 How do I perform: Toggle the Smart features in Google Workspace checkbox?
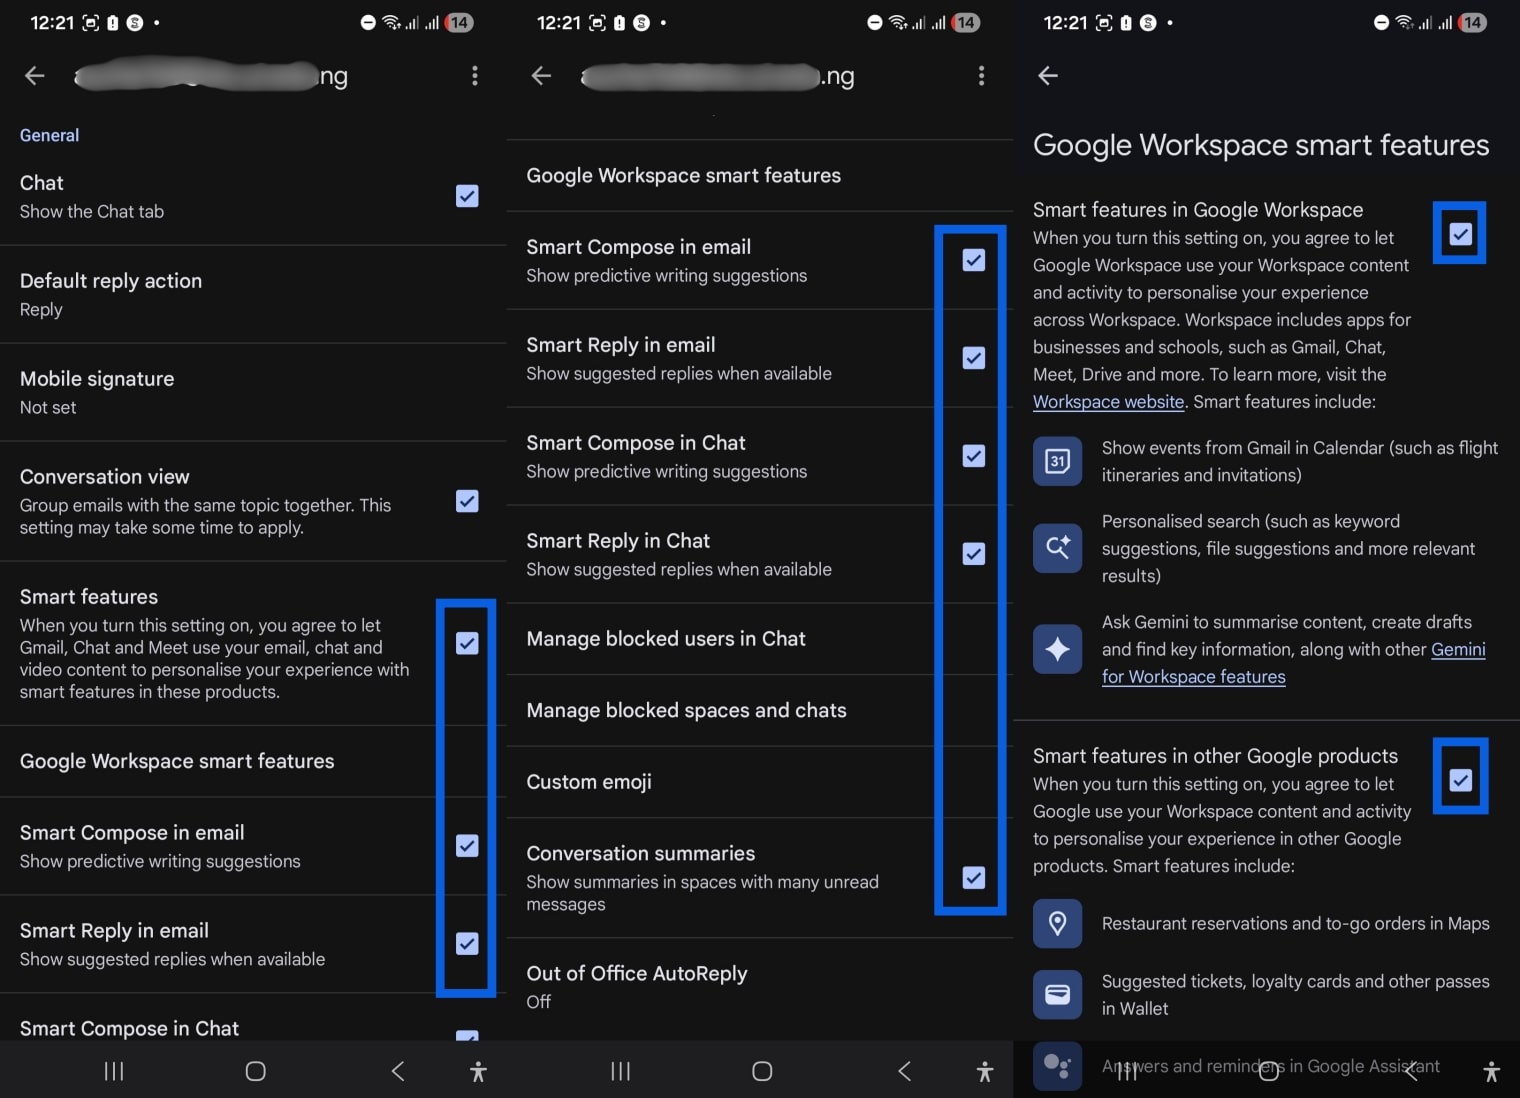[x=1459, y=232]
